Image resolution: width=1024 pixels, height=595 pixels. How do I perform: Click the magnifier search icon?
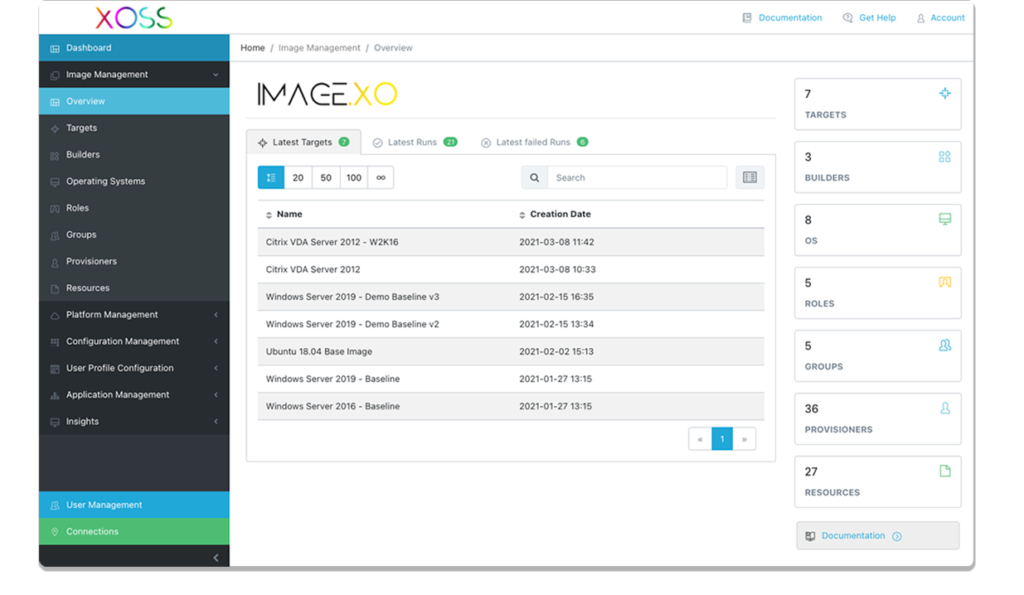click(x=534, y=178)
